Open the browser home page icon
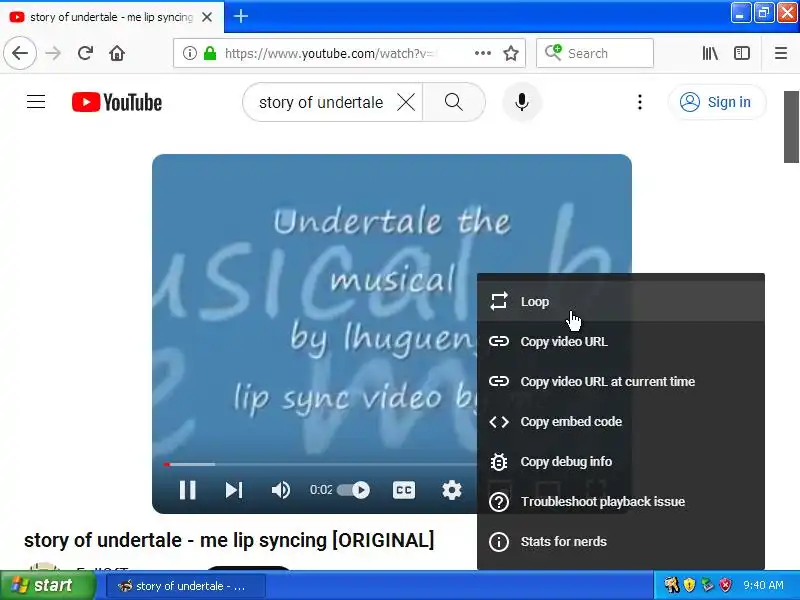 [x=117, y=53]
